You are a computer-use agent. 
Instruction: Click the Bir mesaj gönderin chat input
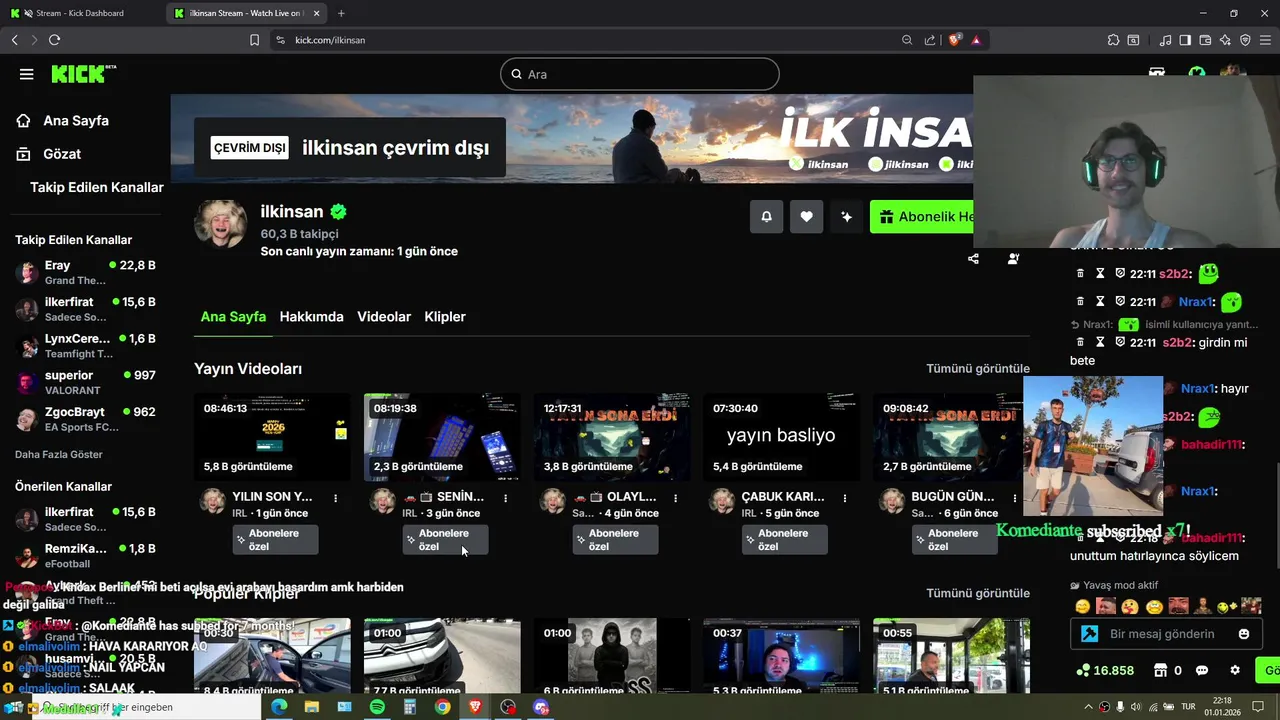[1165, 634]
